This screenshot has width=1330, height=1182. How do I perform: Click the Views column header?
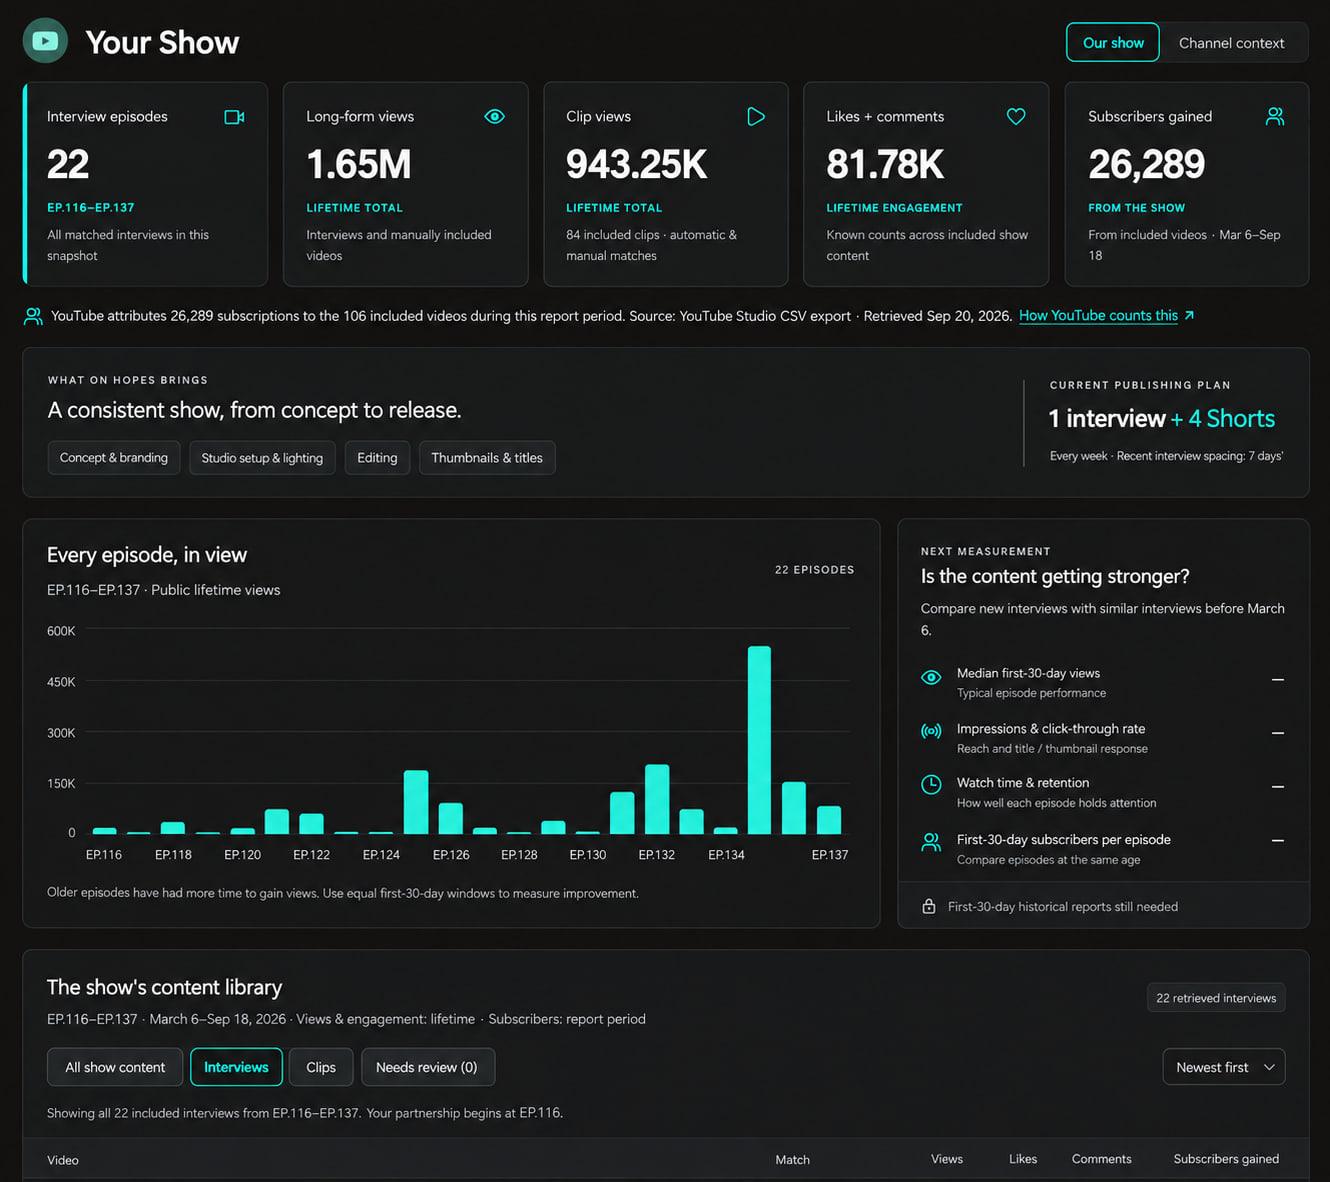pyautogui.click(x=947, y=1159)
